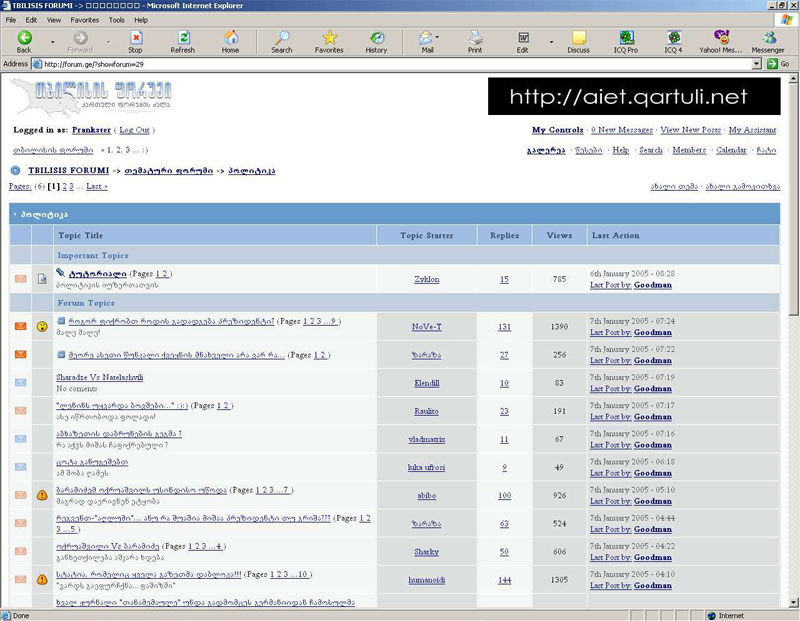Viewport: 800px width, 621px height.
Task: Open the Tools menu
Action: [x=117, y=19]
